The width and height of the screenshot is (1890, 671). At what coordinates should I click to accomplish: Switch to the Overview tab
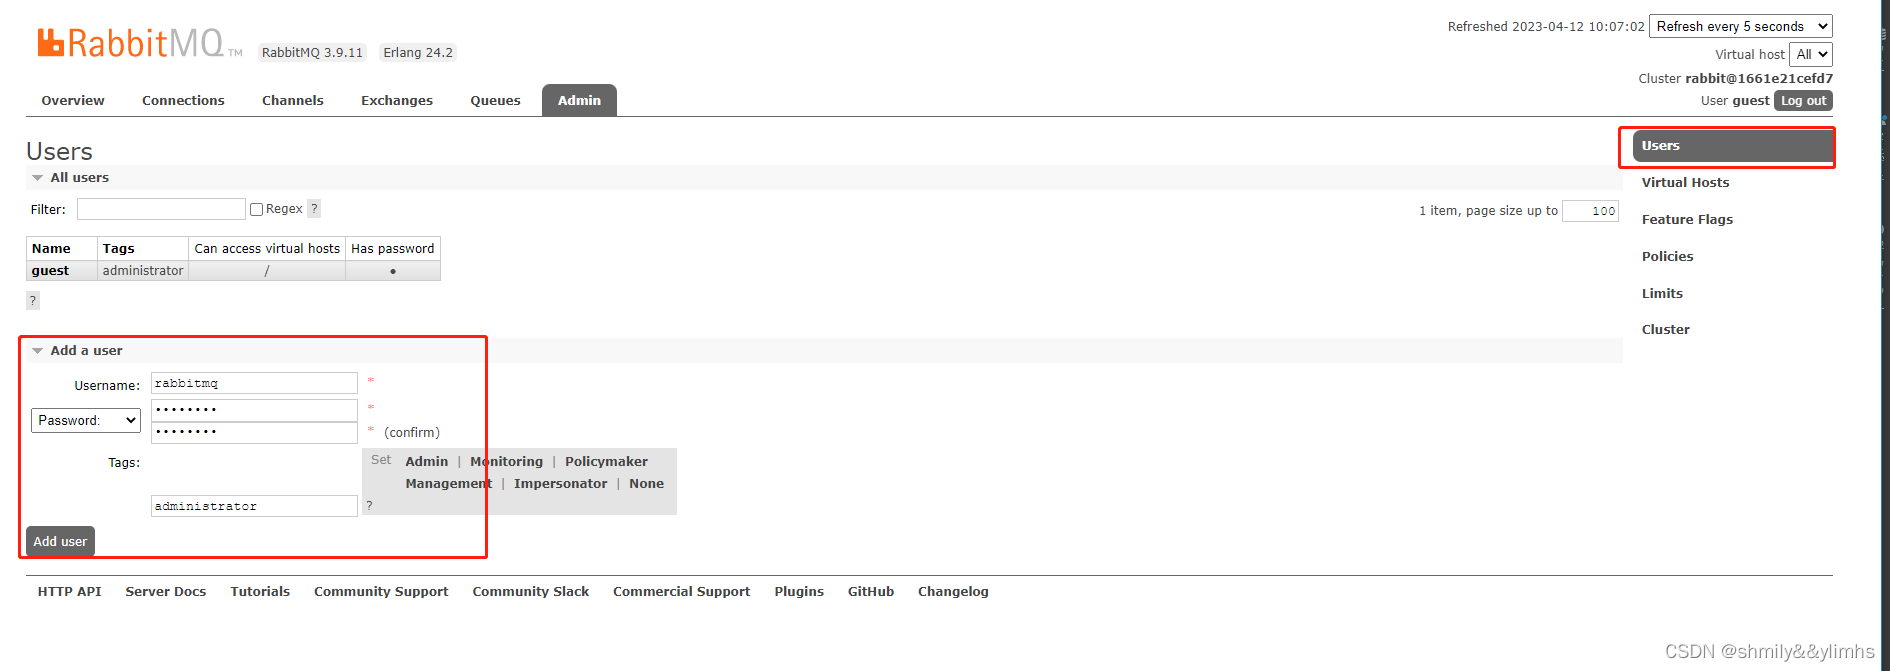pyautogui.click(x=73, y=100)
